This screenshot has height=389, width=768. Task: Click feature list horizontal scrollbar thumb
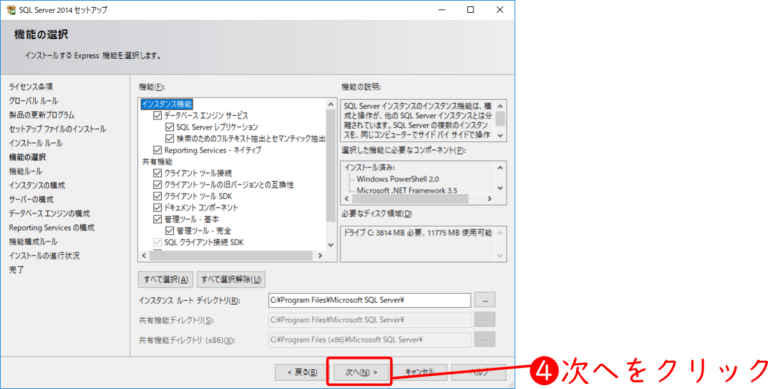(x=231, y=256)
